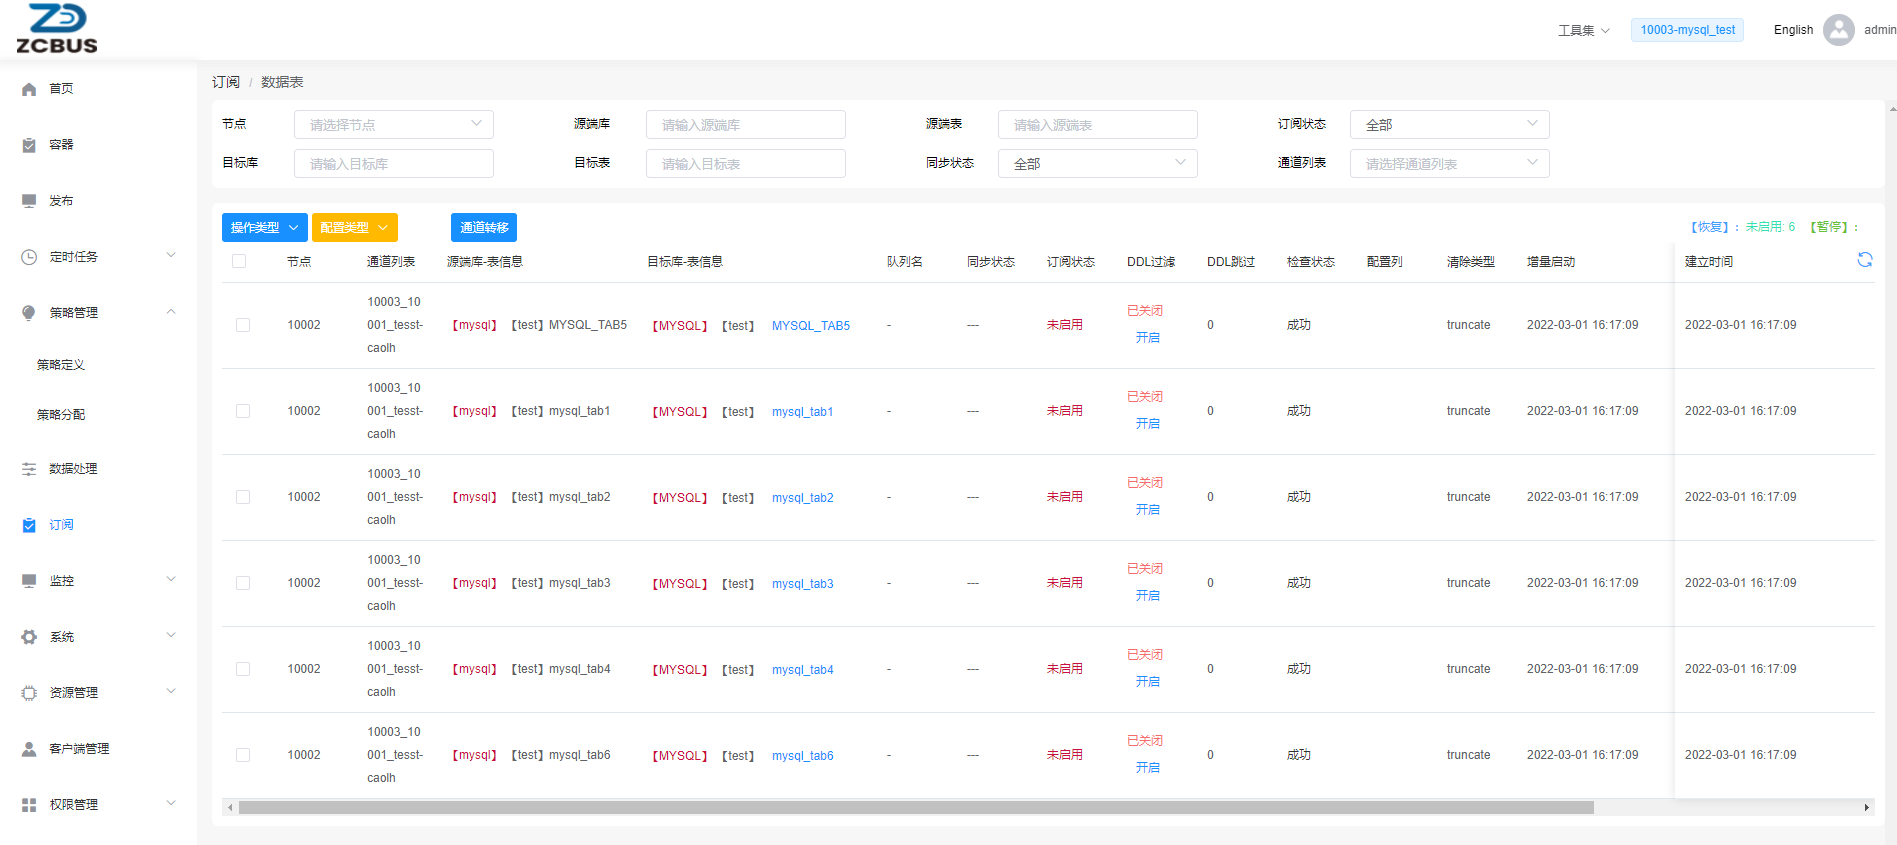Click the system gear icon
The width and height of the screenshot is (1897, 845).
coord(29,637)
